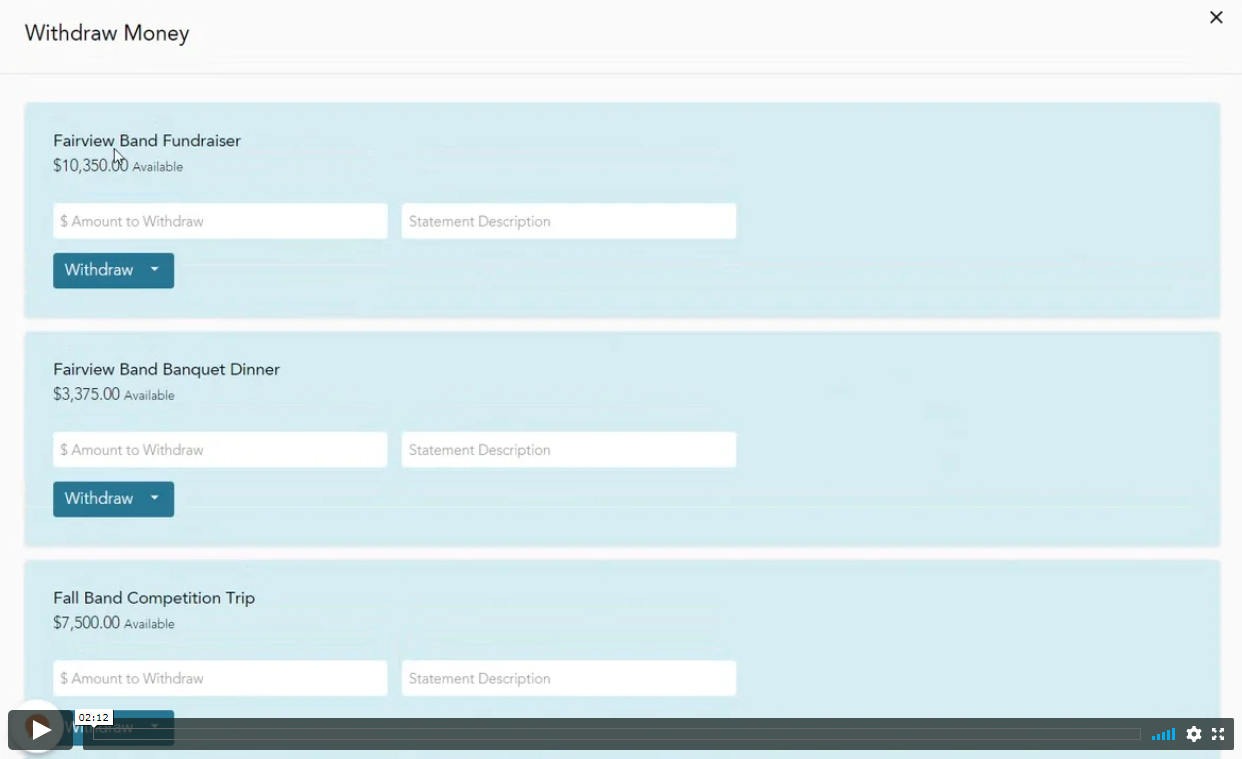The width and height of the screenshot is (1242, 759).
Task: Focus Statement Description for Fall Band Competition Trip
Action: click(x=568, y=678)
